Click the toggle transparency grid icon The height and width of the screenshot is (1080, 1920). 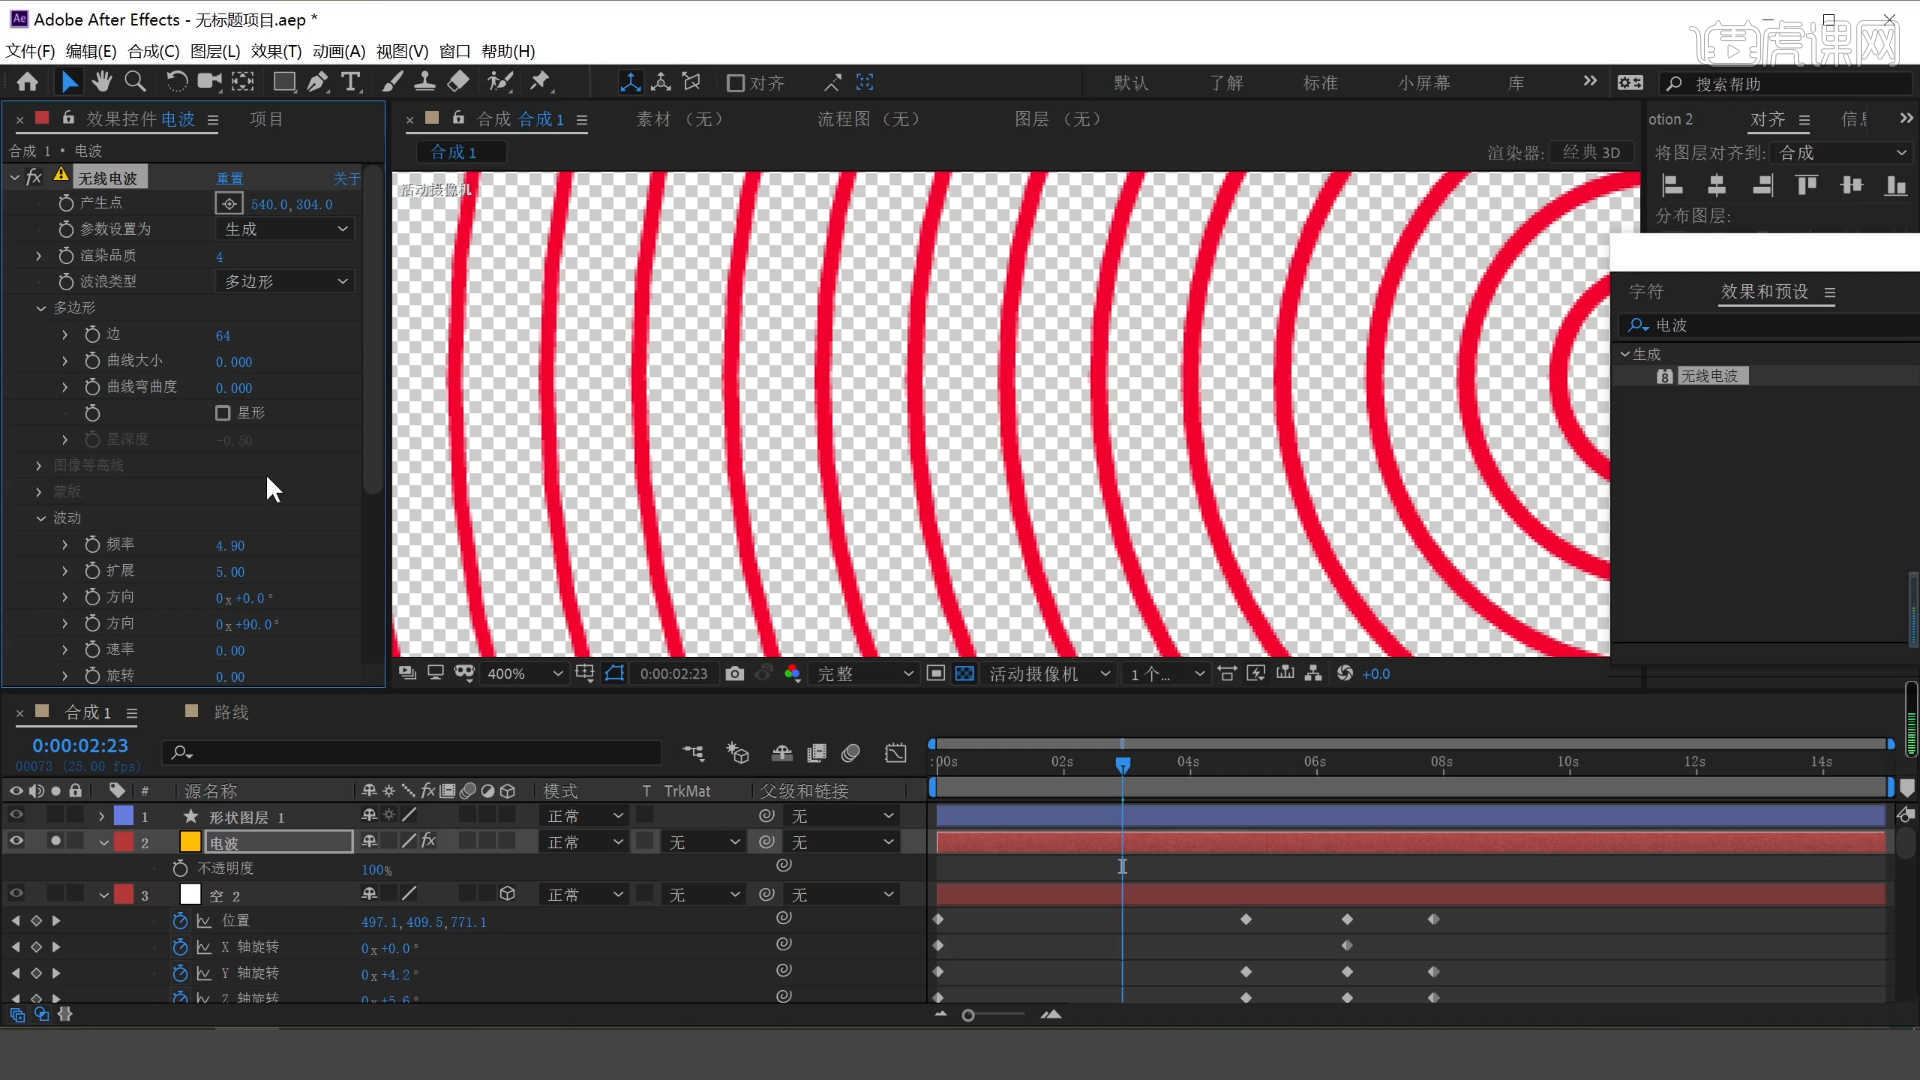(x=964, y=674)
